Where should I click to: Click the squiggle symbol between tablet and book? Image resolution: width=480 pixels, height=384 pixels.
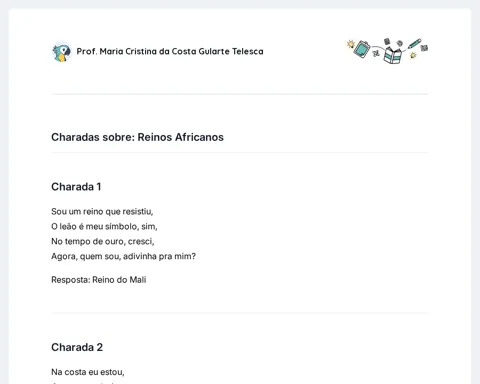coord(376,53)
